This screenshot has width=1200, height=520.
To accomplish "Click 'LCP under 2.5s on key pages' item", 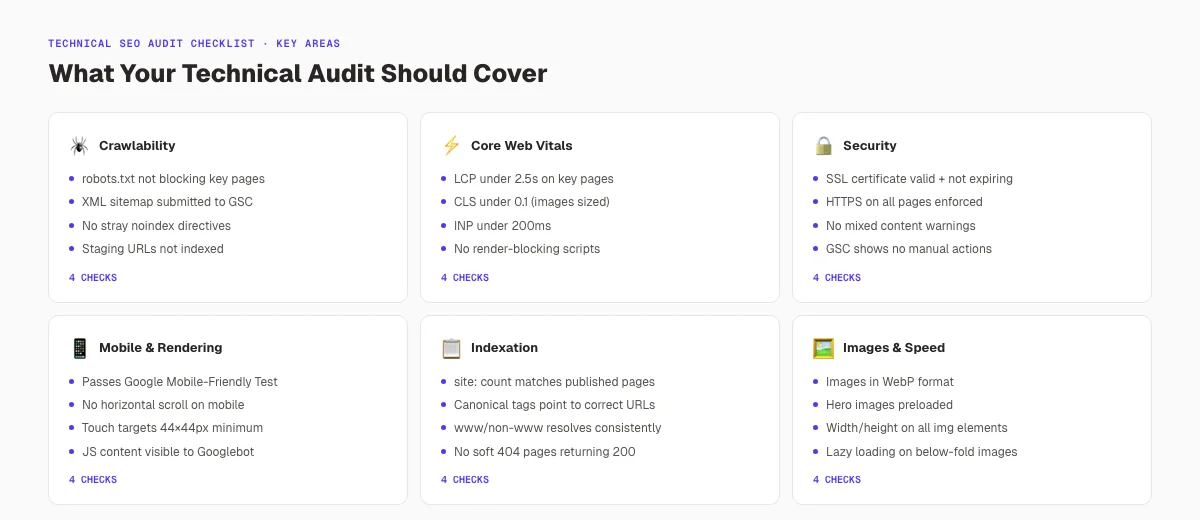I will pos(534,179).
